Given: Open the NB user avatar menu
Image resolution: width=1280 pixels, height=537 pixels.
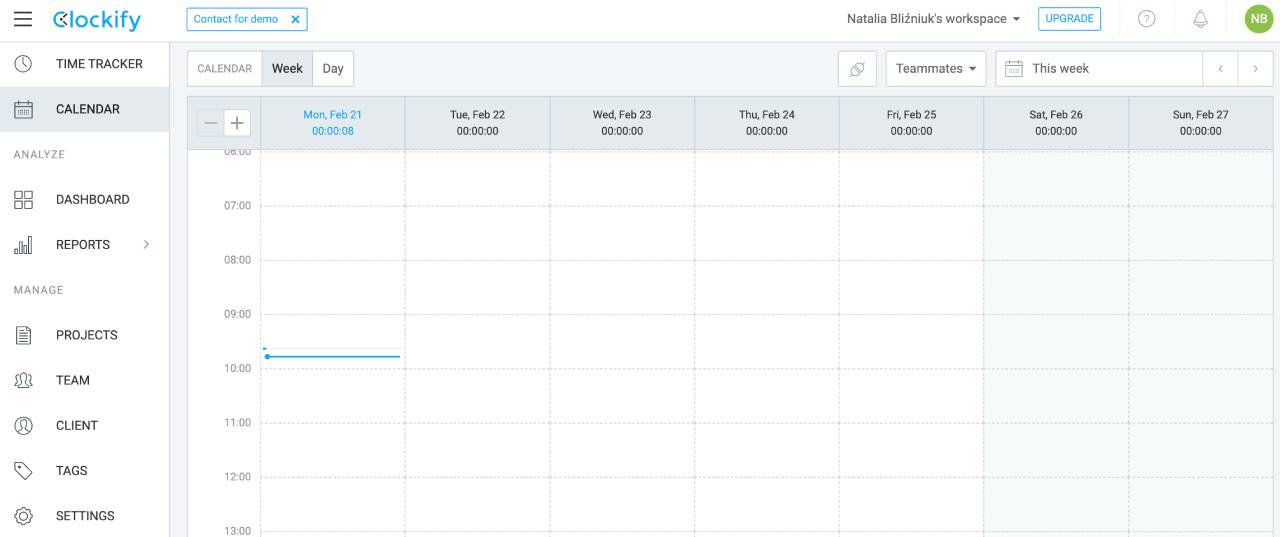Looking at the screenshot, I should pyautogui.click(x=1258, y=19).
